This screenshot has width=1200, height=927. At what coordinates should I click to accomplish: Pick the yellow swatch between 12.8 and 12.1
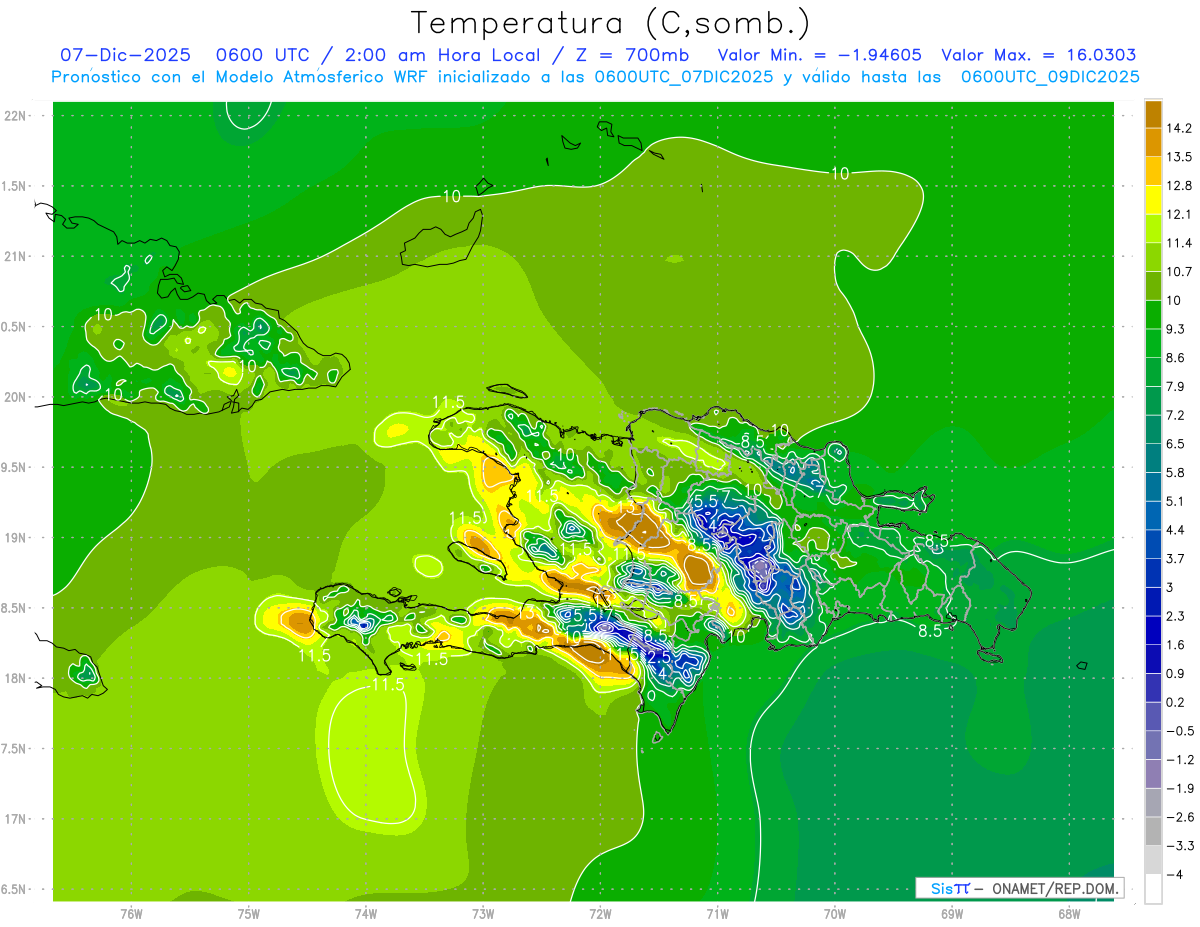point(1153,200)
